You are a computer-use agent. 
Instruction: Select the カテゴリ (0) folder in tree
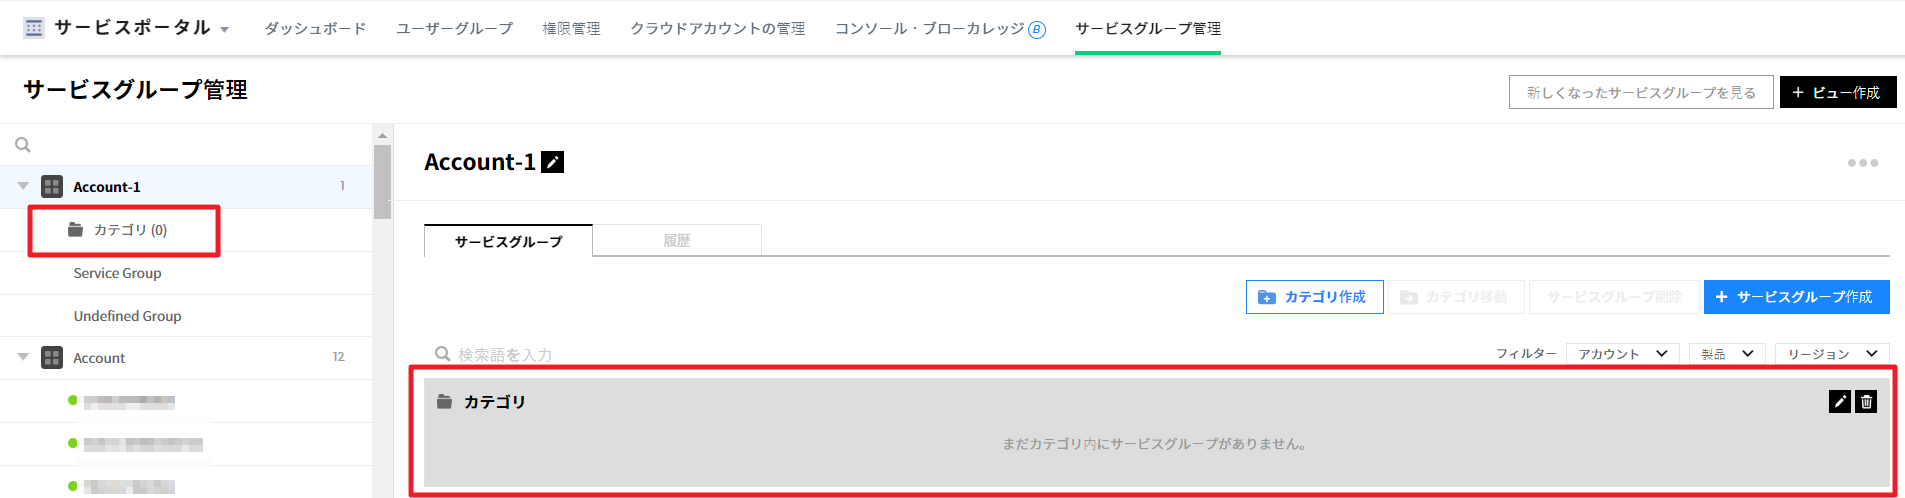pyautogui.click(x=130, y=230)
